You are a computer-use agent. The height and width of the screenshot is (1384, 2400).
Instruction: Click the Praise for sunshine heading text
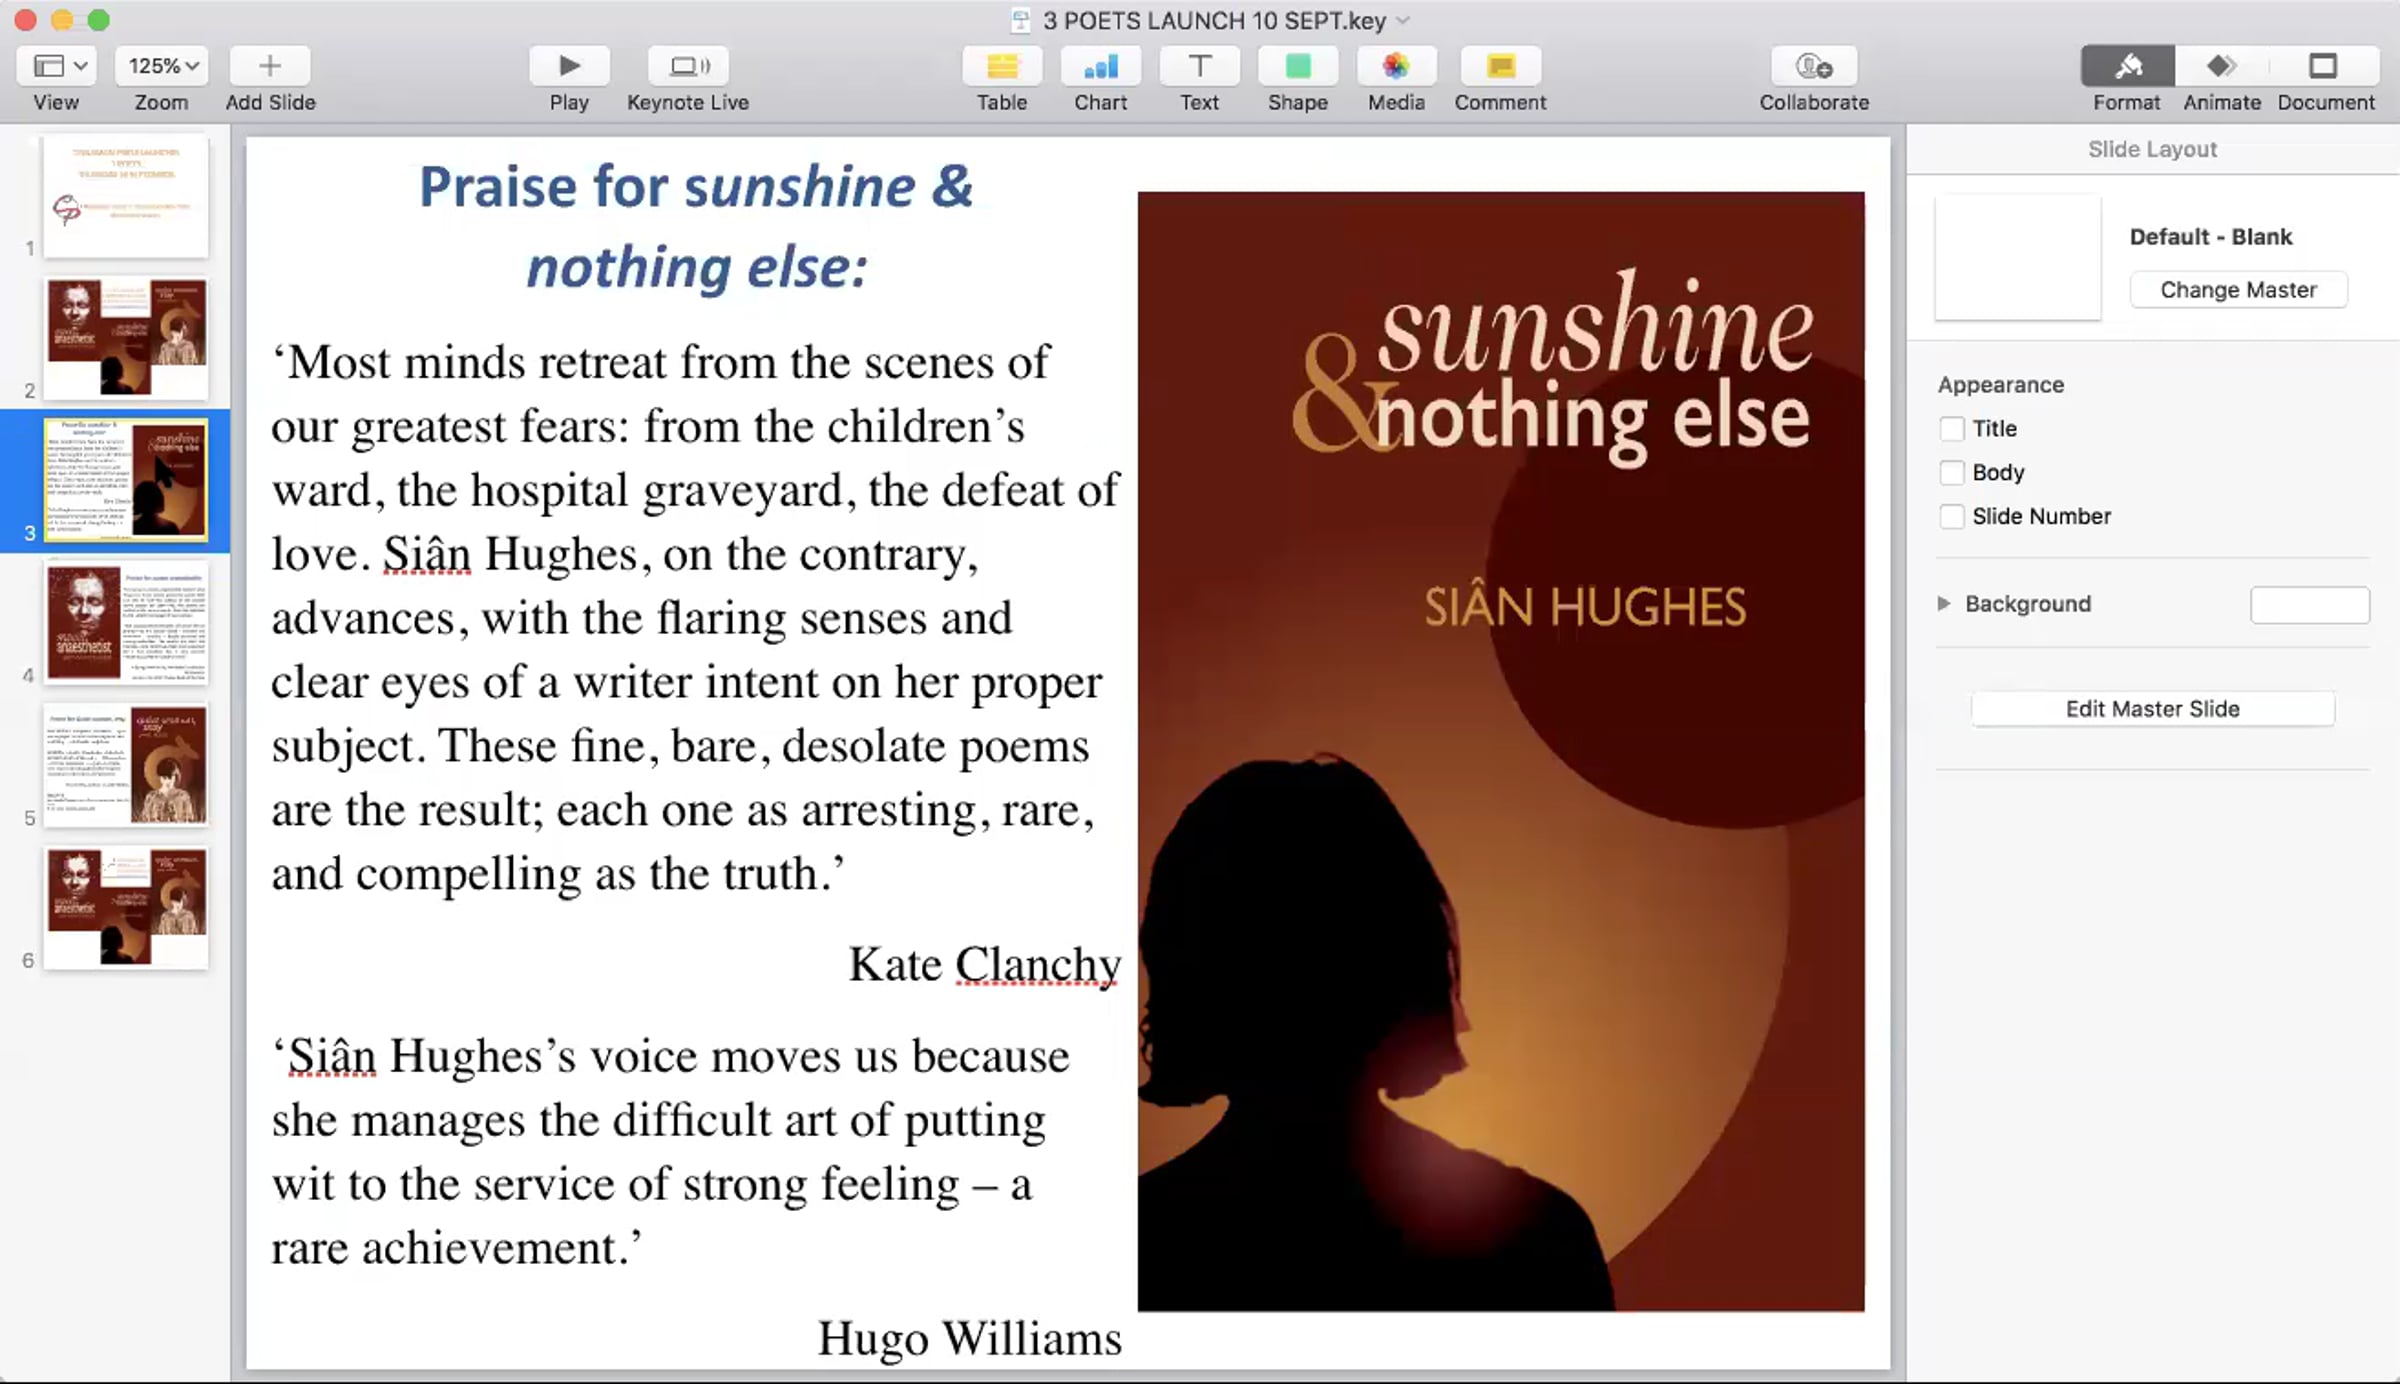click(696, 227)
